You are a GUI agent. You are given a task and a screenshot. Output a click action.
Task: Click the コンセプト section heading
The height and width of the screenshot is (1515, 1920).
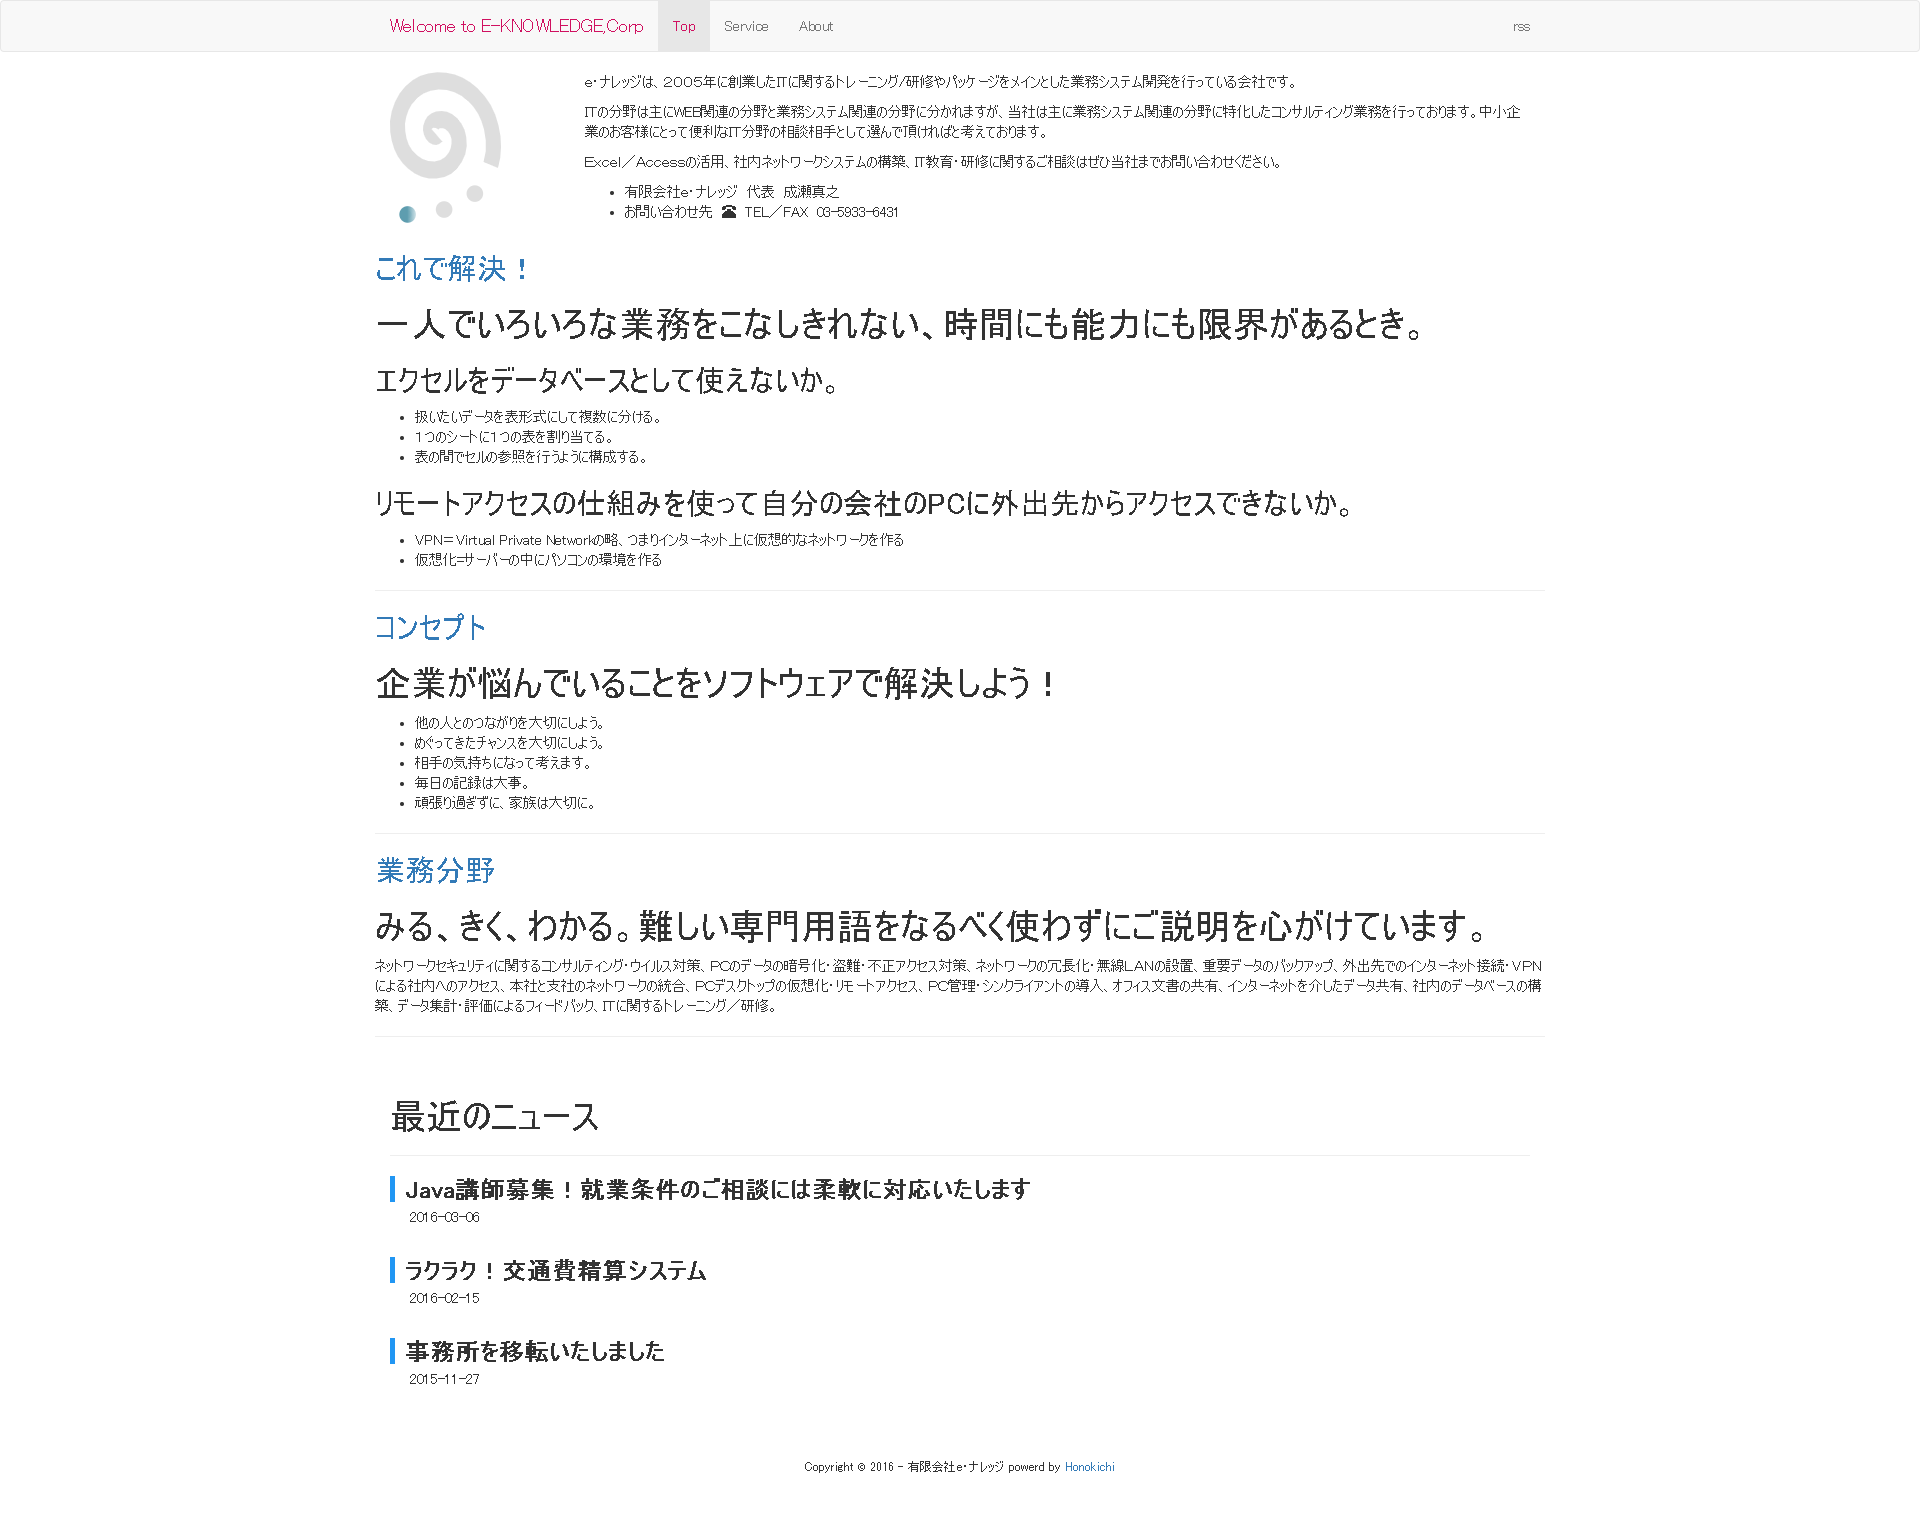point(433,627)
